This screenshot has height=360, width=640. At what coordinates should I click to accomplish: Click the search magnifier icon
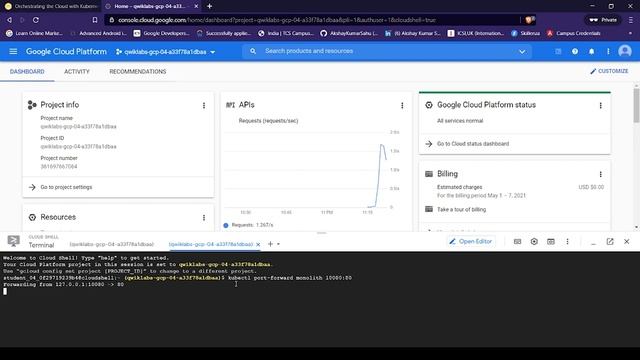coord(253,51)
